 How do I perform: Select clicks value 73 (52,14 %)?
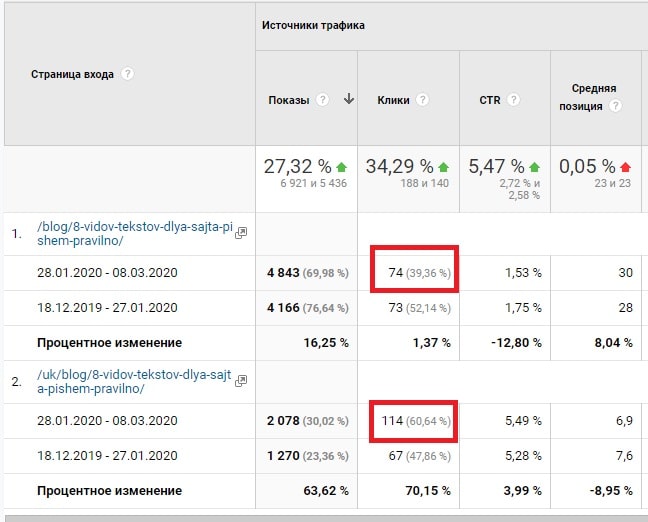(x=419, y=308)
